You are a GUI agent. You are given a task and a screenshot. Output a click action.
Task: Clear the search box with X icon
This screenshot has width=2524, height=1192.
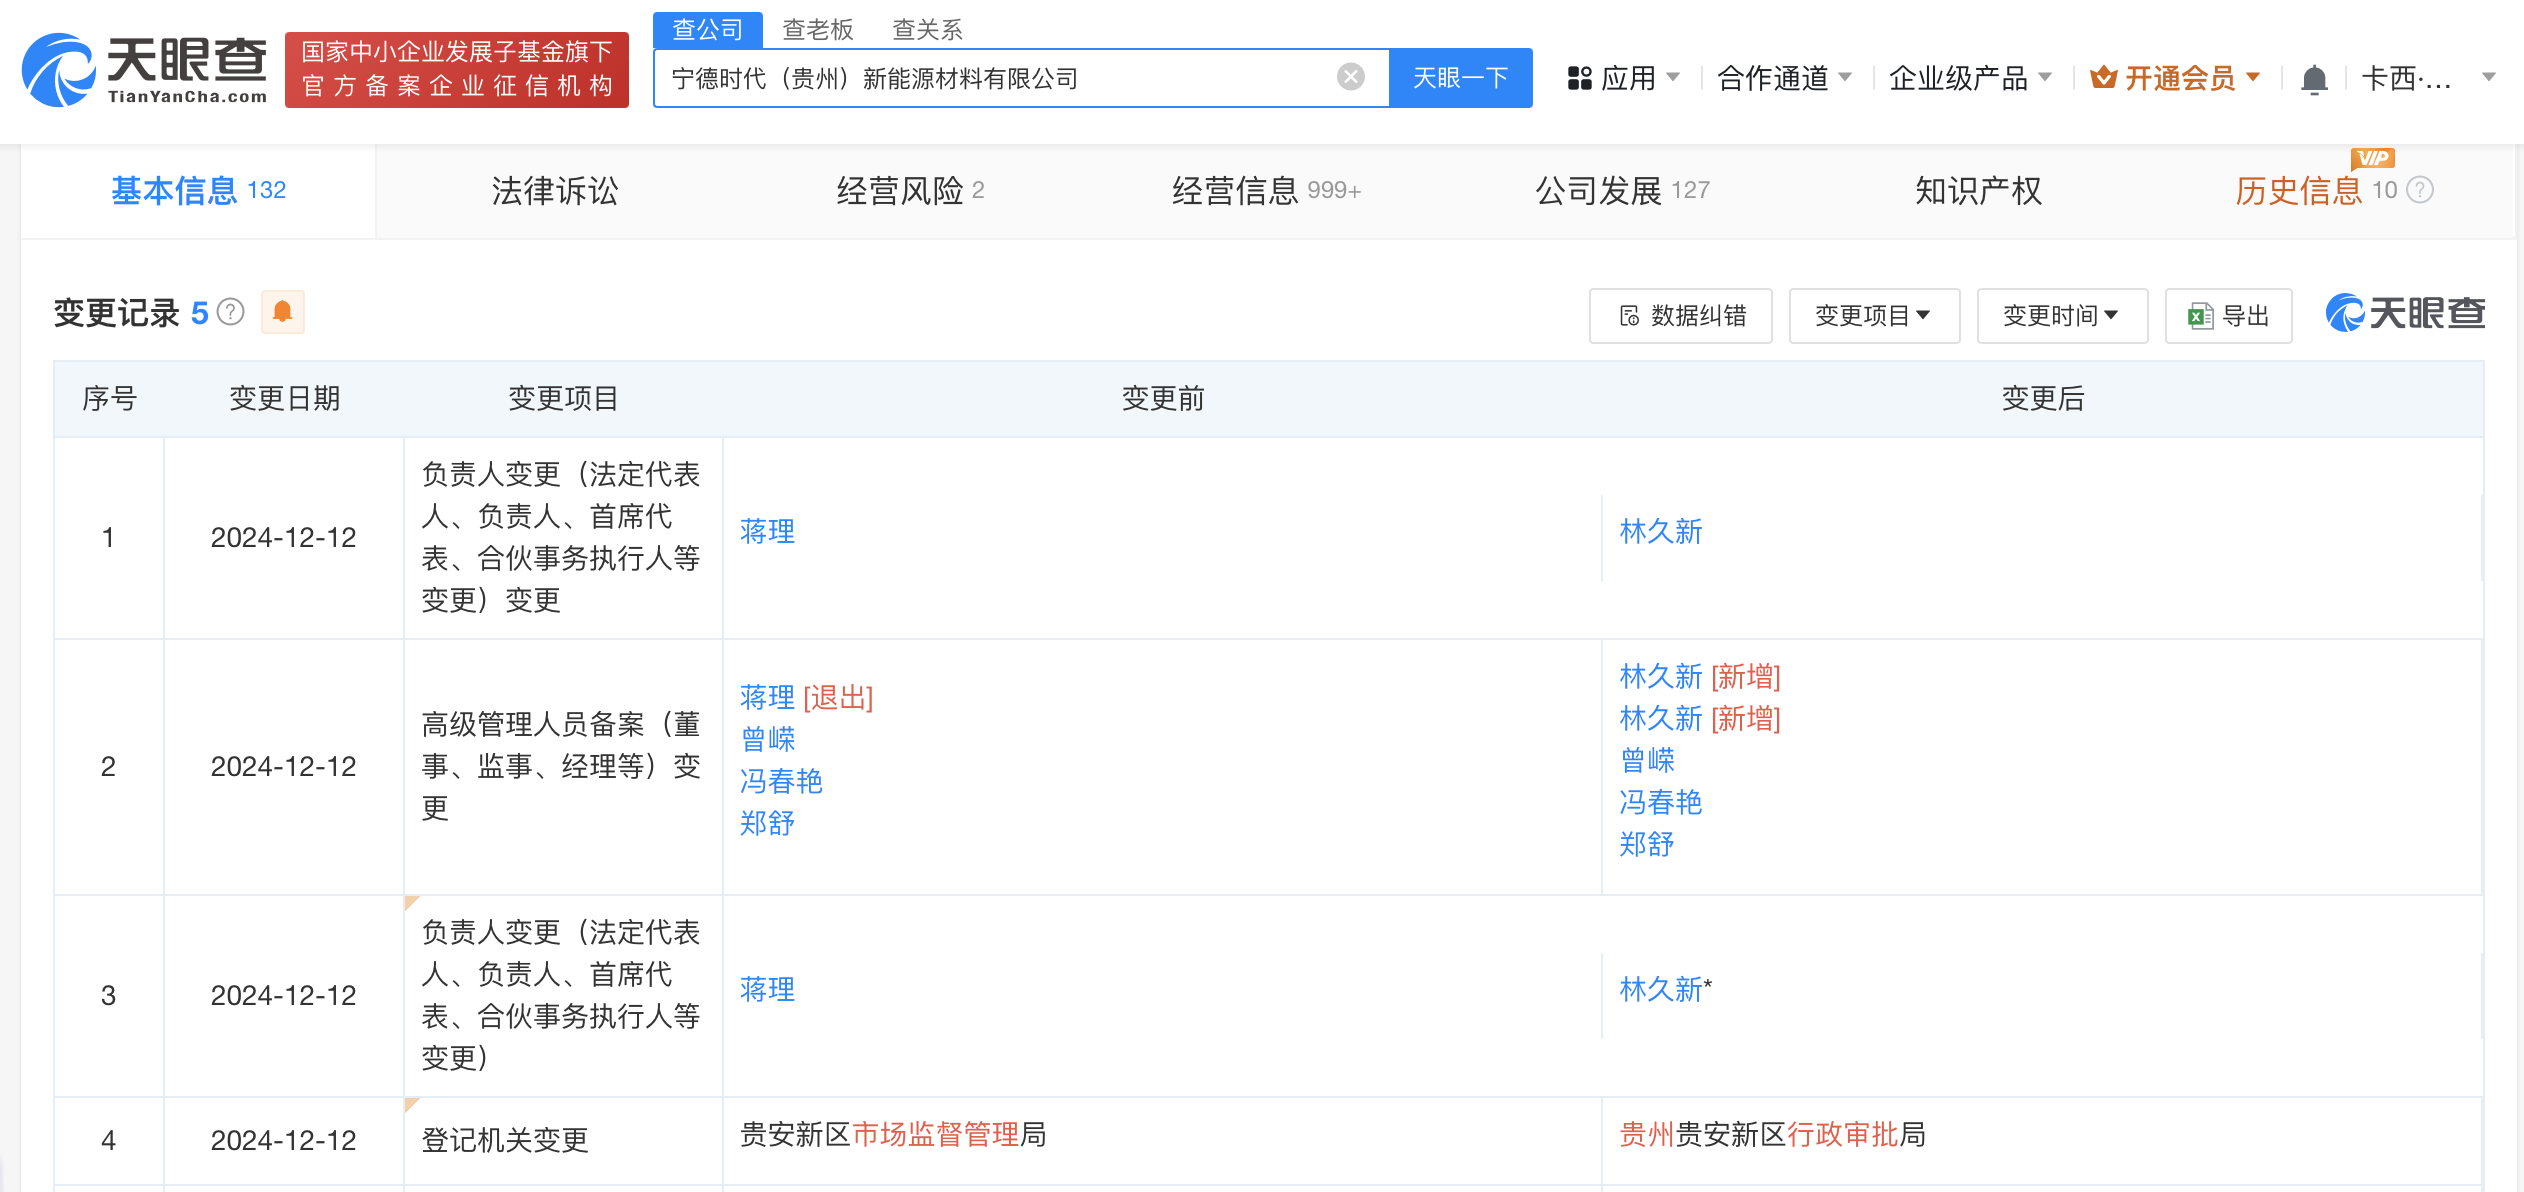tap(1350, 77)
